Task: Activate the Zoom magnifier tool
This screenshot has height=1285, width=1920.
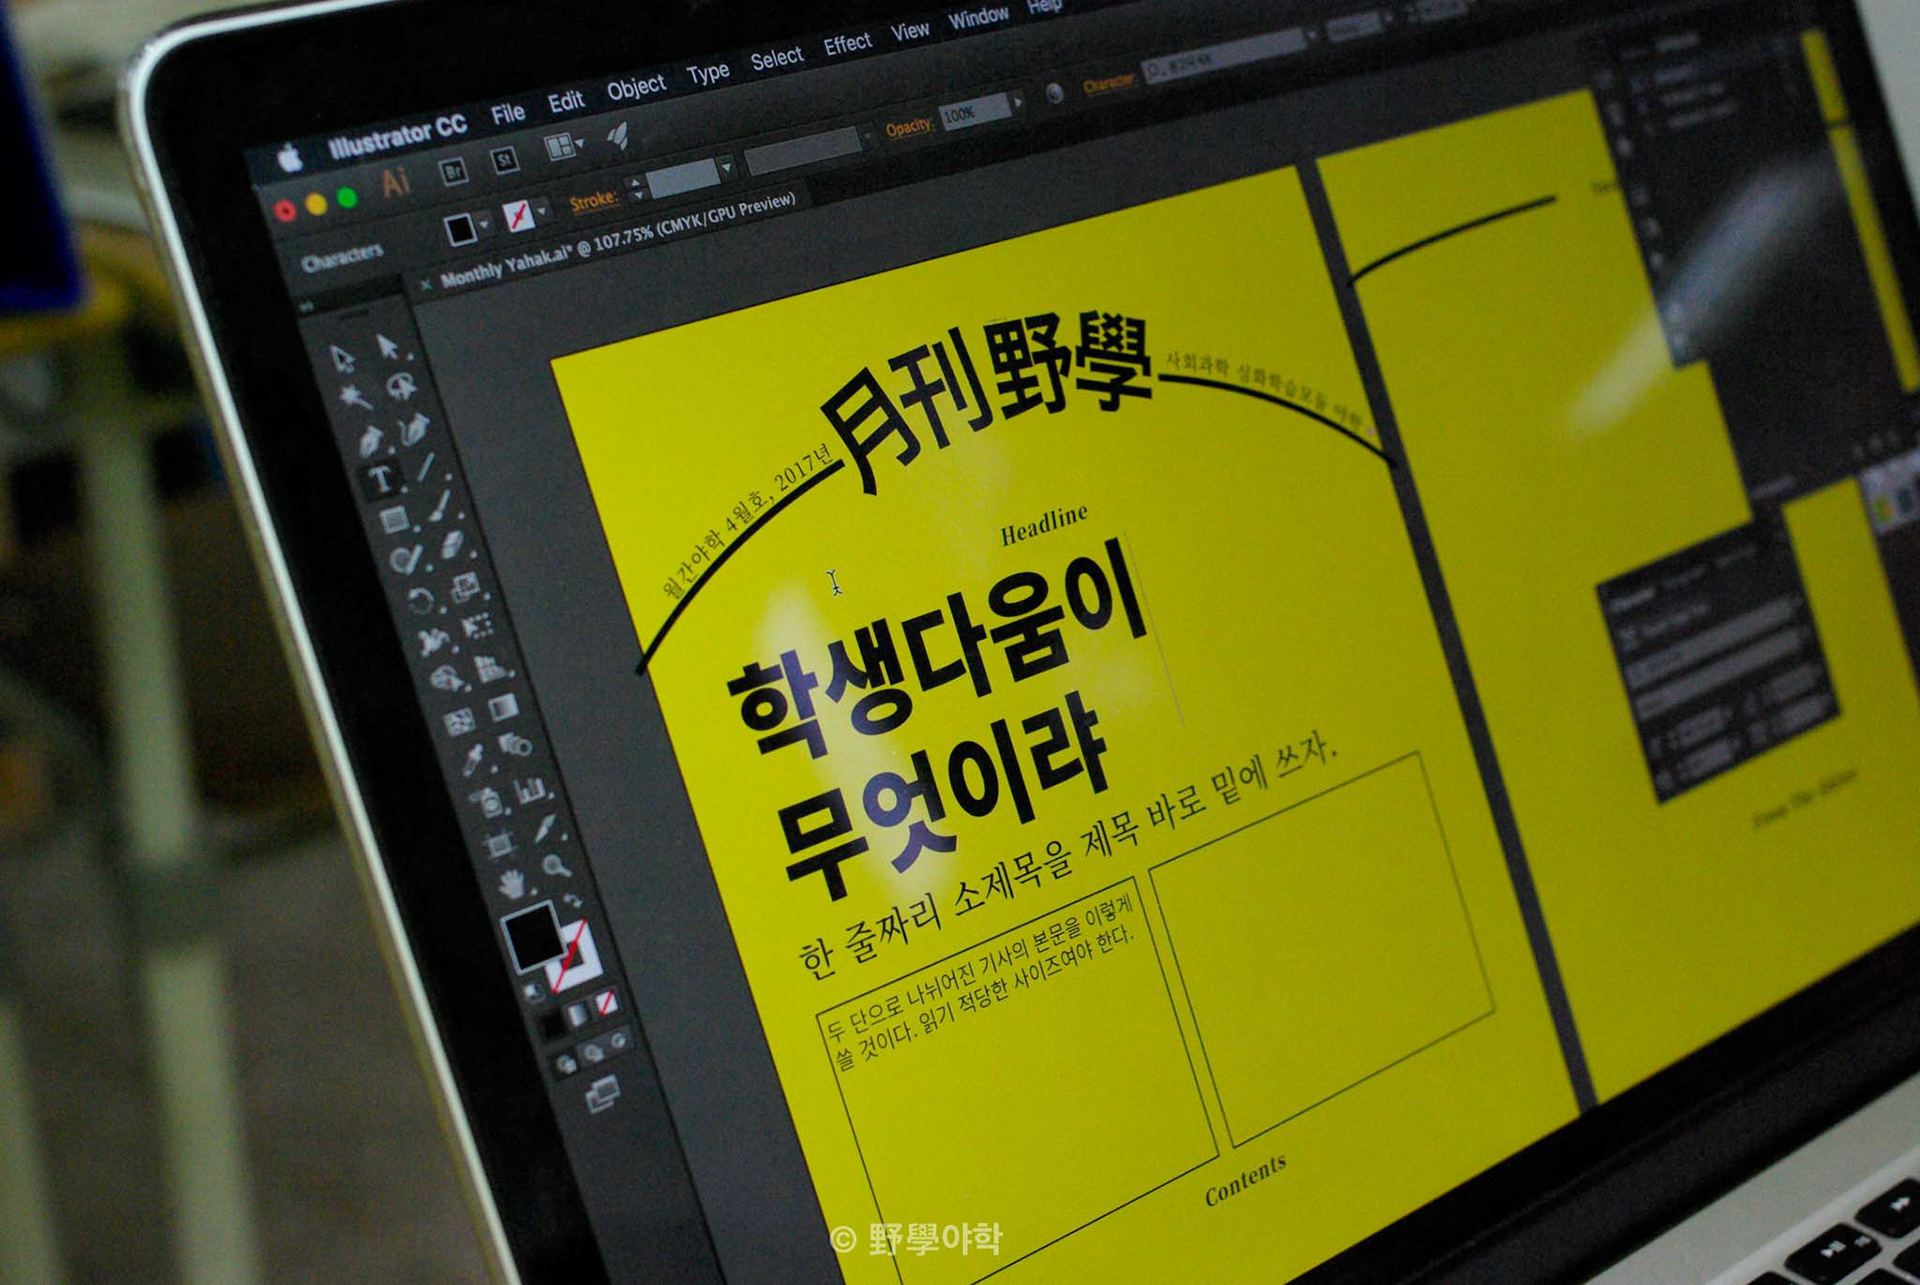Action: [557, 866]
